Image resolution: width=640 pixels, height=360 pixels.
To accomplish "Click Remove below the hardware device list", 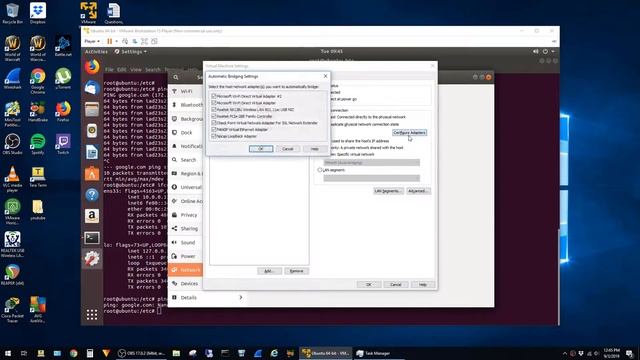I will point(296,271).
